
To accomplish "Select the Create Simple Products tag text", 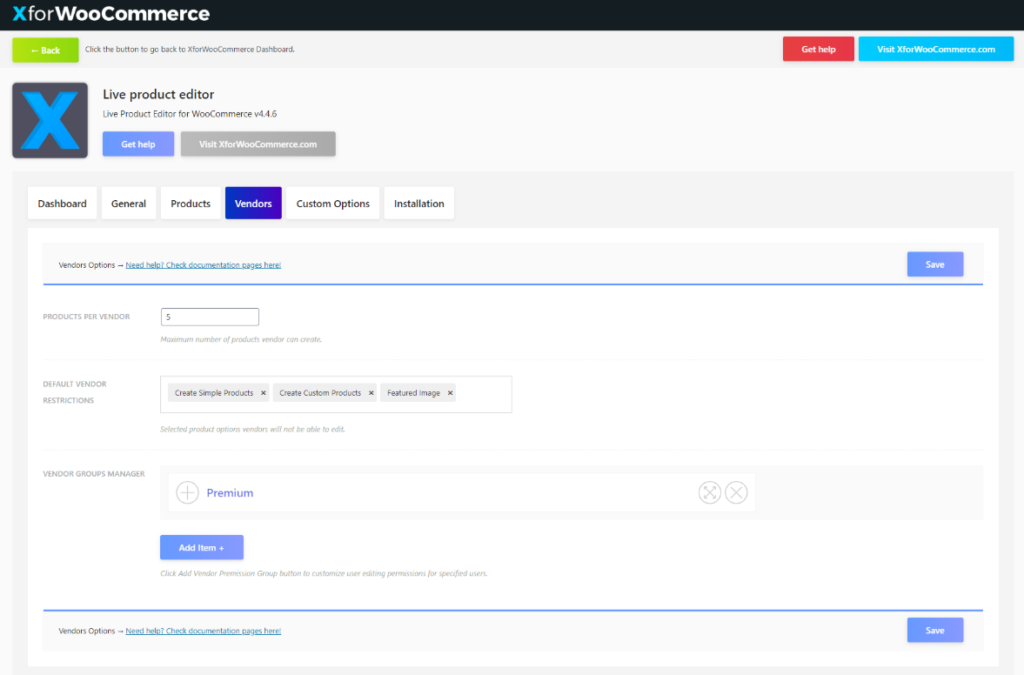I will [x=214, y=393].
